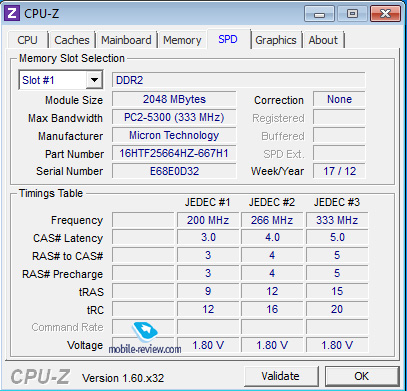The height and width of the screenshot is (391, 407).
Task: Click the Part Number field 16HTF25664HZ-667H1
Action: (174, 153)
